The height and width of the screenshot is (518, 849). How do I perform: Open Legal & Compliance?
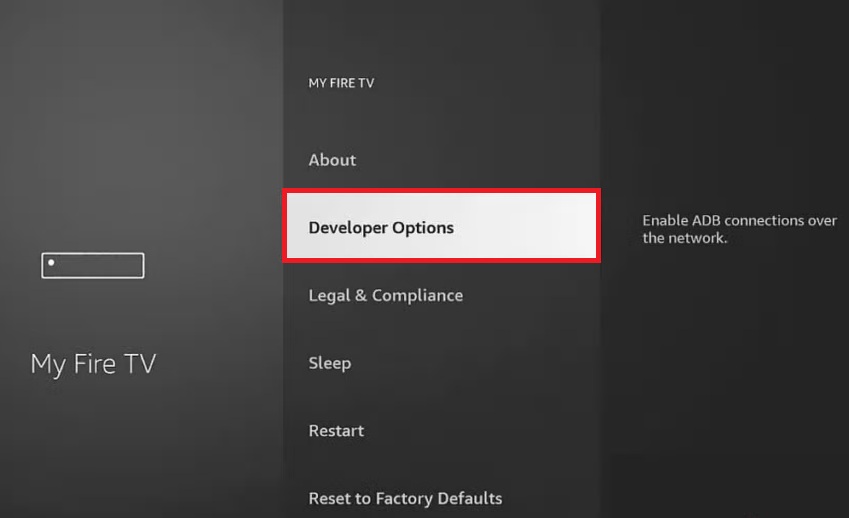441,295
